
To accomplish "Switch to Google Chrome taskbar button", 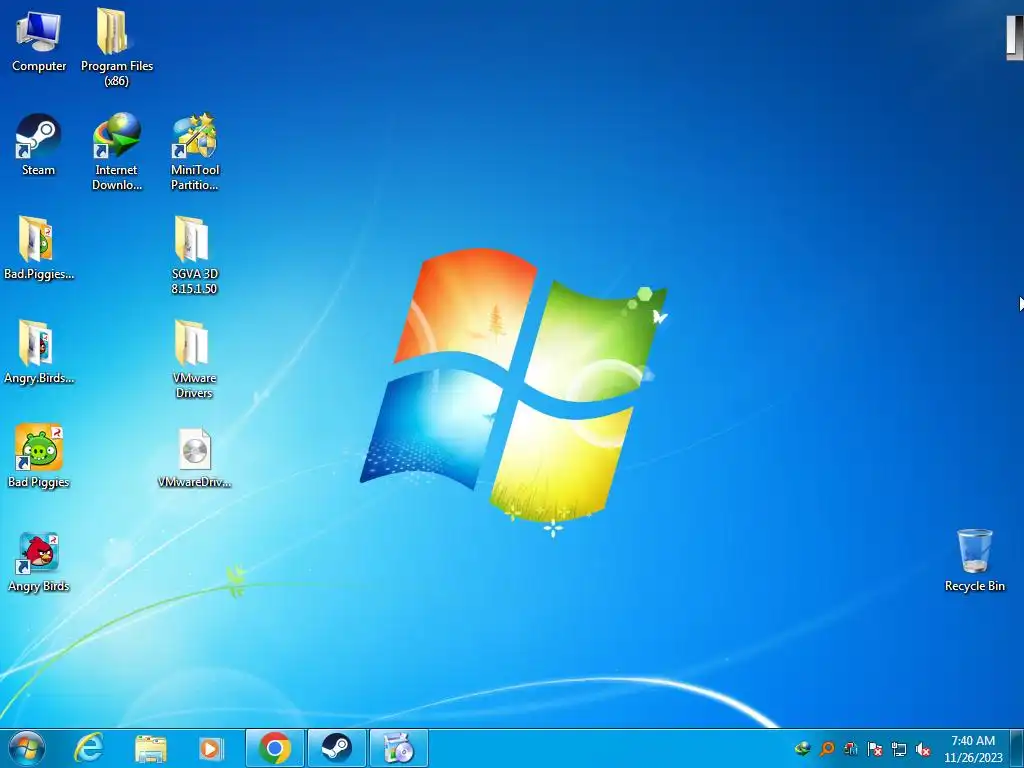I will pos(274,748).
